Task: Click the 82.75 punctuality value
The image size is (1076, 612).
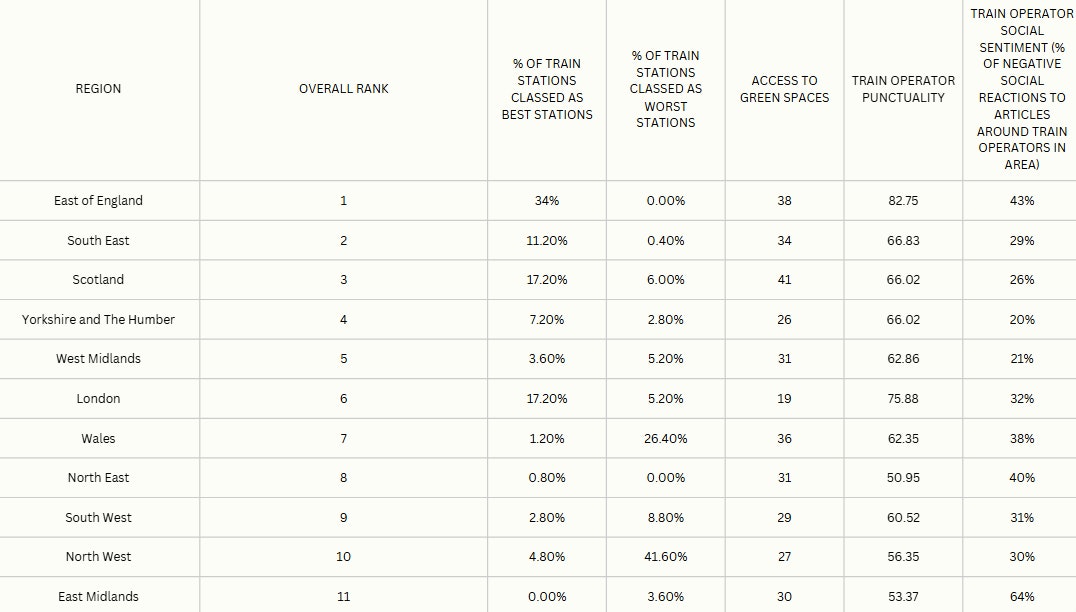Action: [x=903, y=201]
